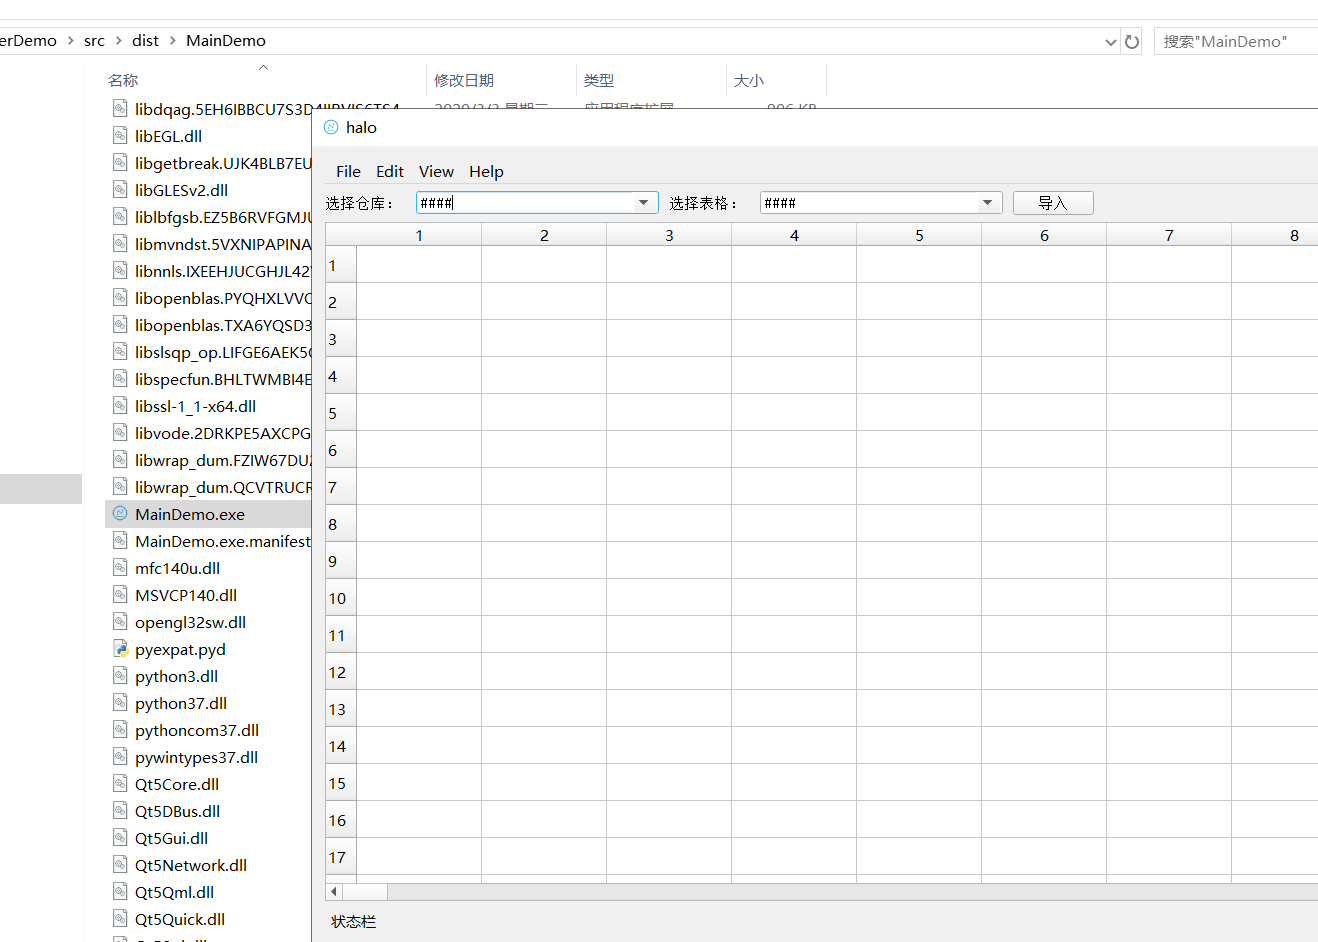This screenshot has height=942, width=1318.
Task: Focus the 选择仓库 text field
Action: pyautogui.click(x=526, y=203)
